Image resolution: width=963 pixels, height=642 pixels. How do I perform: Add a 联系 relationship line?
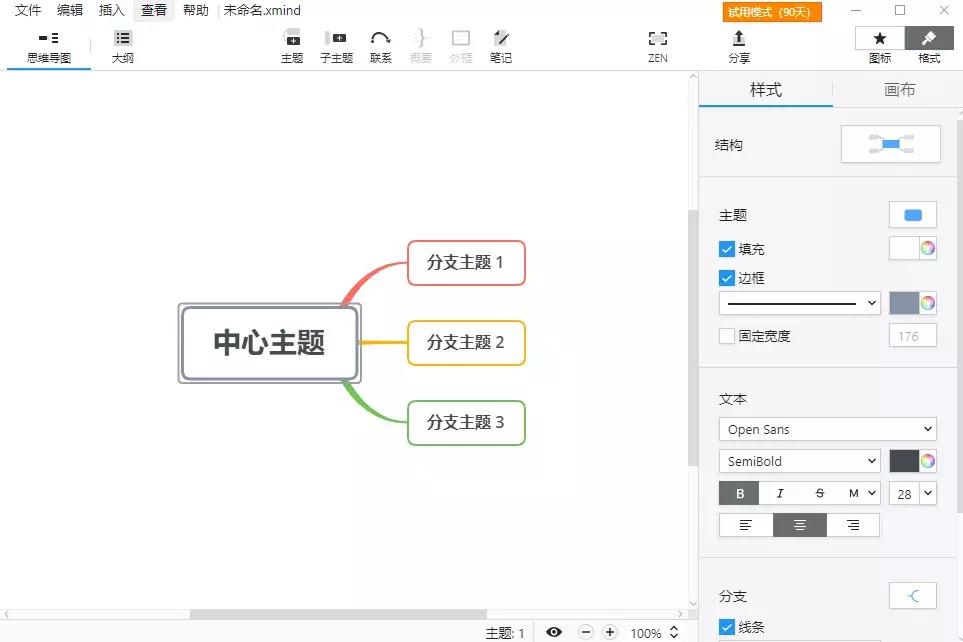(381, 44)
